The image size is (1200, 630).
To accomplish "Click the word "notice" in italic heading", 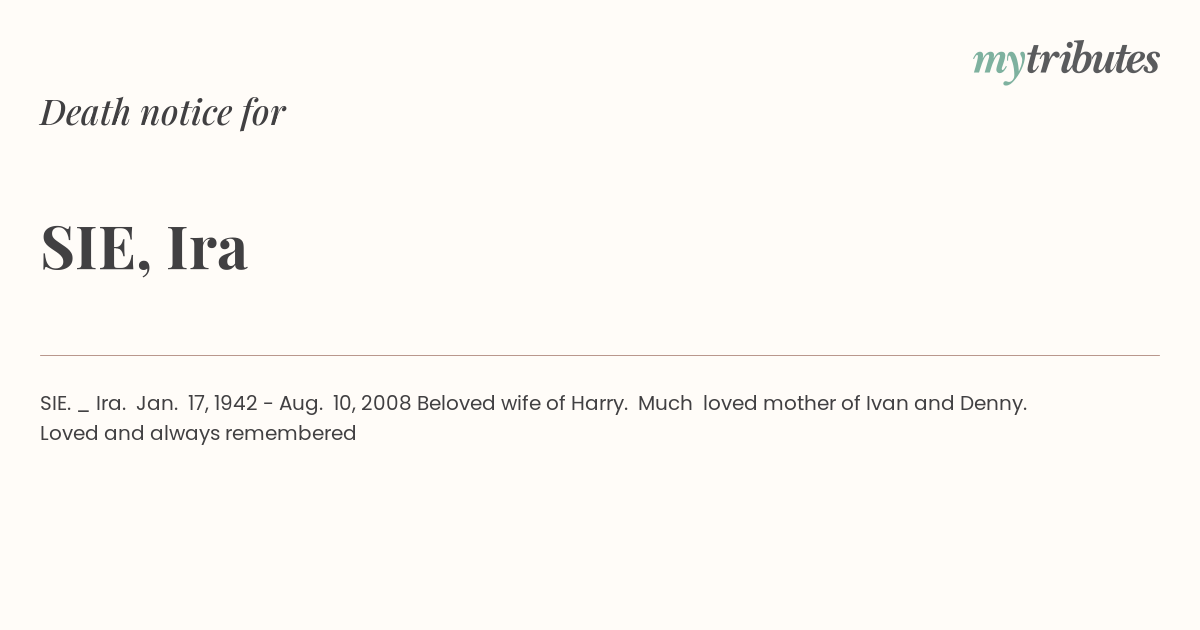I will point(186,113).
